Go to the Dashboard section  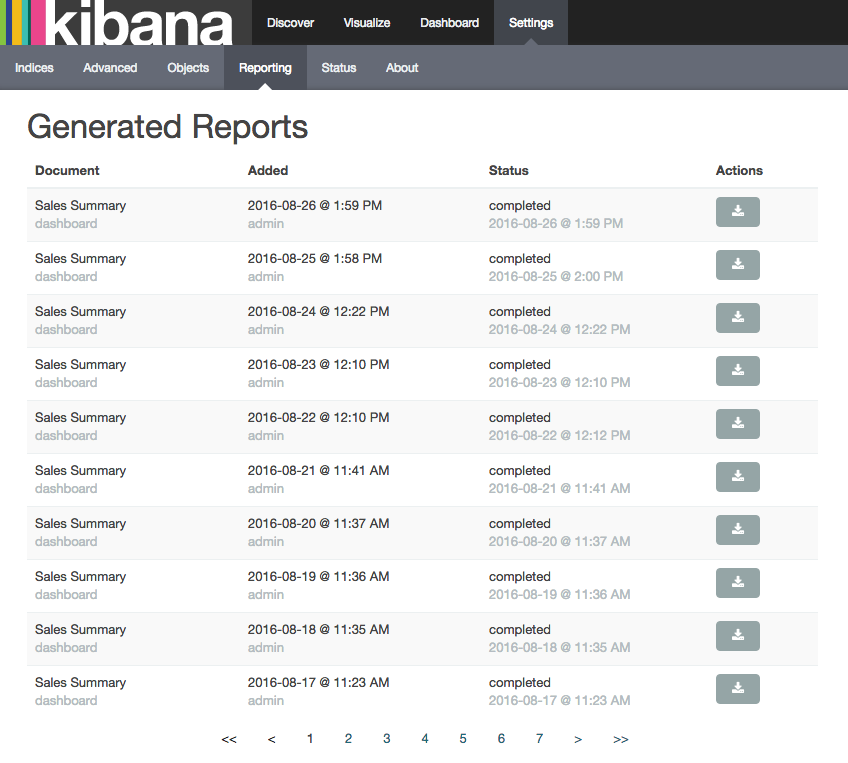[449, 23]
